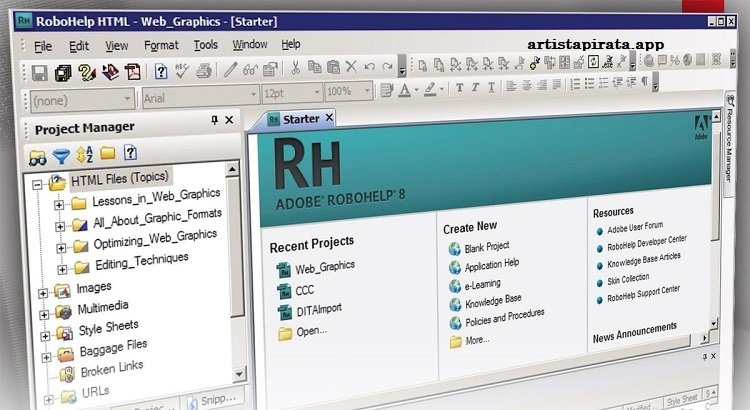Click the help page icon in Project Manager toolbar
The image size is (750, 410).
pyautogui.click(x=130, y=153)
